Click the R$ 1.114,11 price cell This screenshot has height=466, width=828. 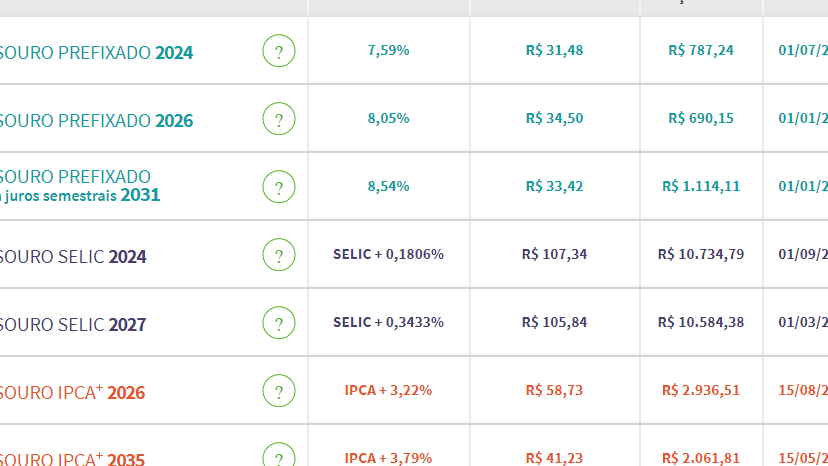pyautogui.click(x=701, y=186)
